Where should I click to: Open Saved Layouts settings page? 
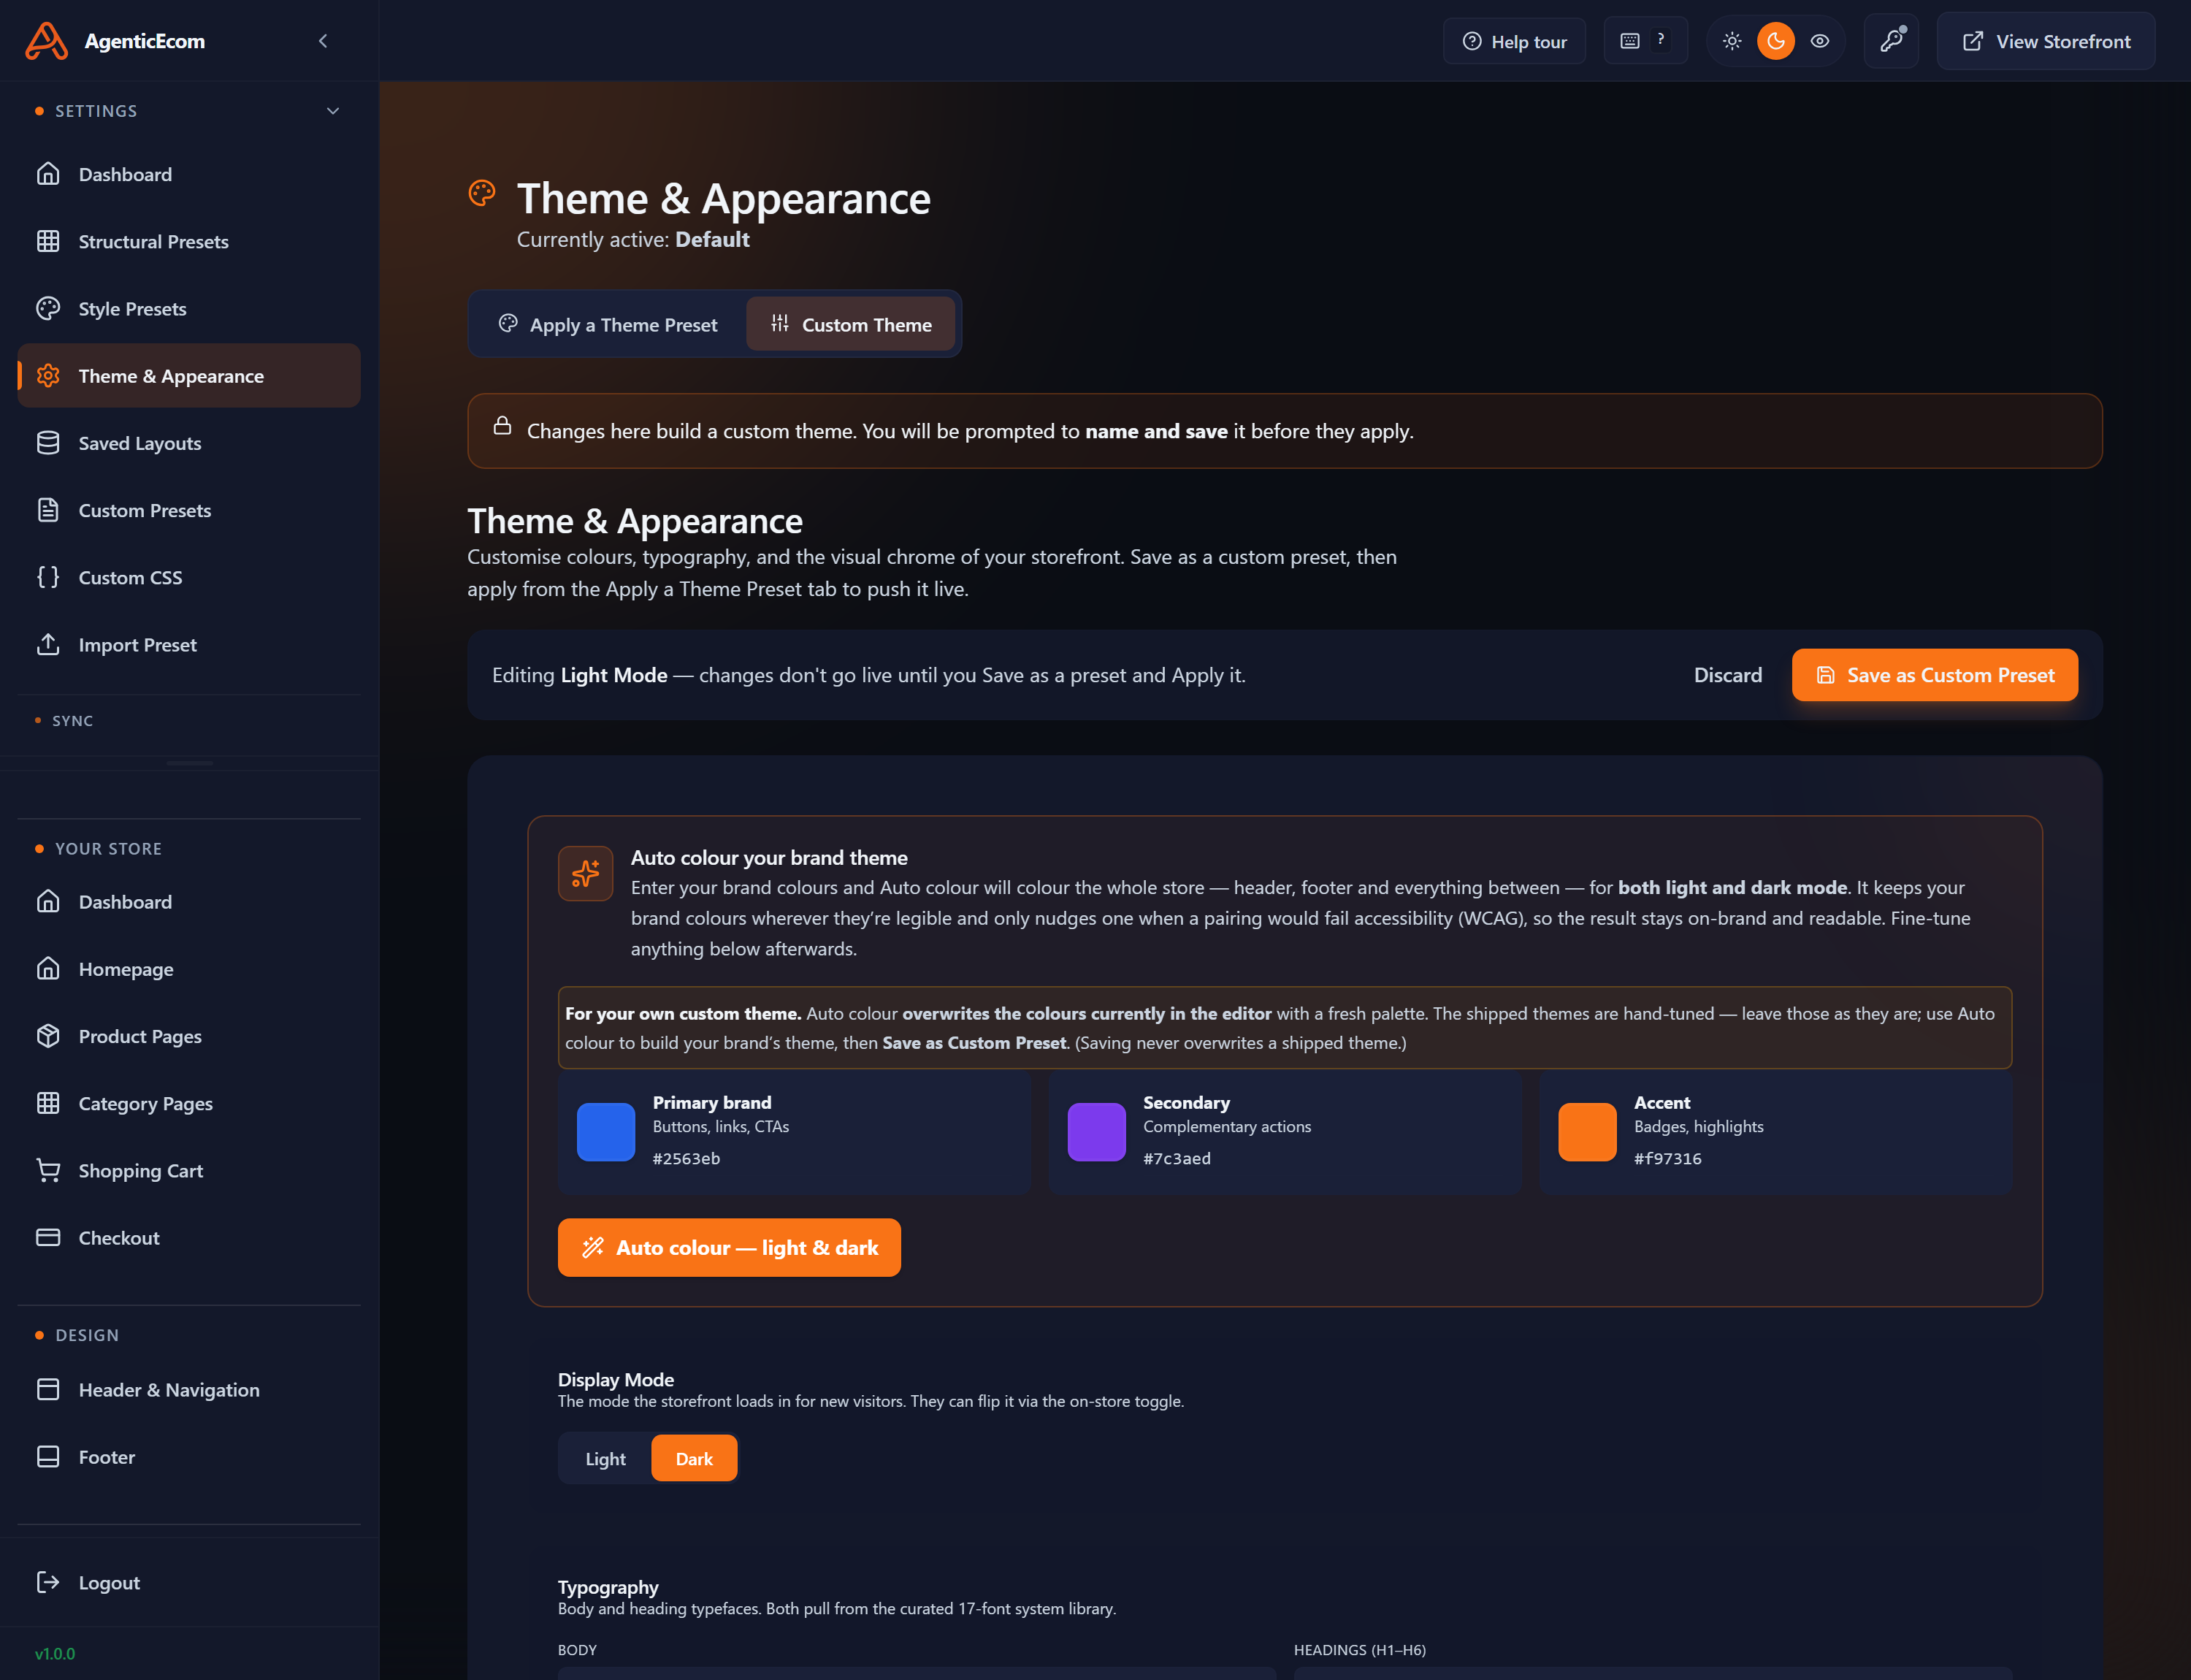(x=189, y=443)
